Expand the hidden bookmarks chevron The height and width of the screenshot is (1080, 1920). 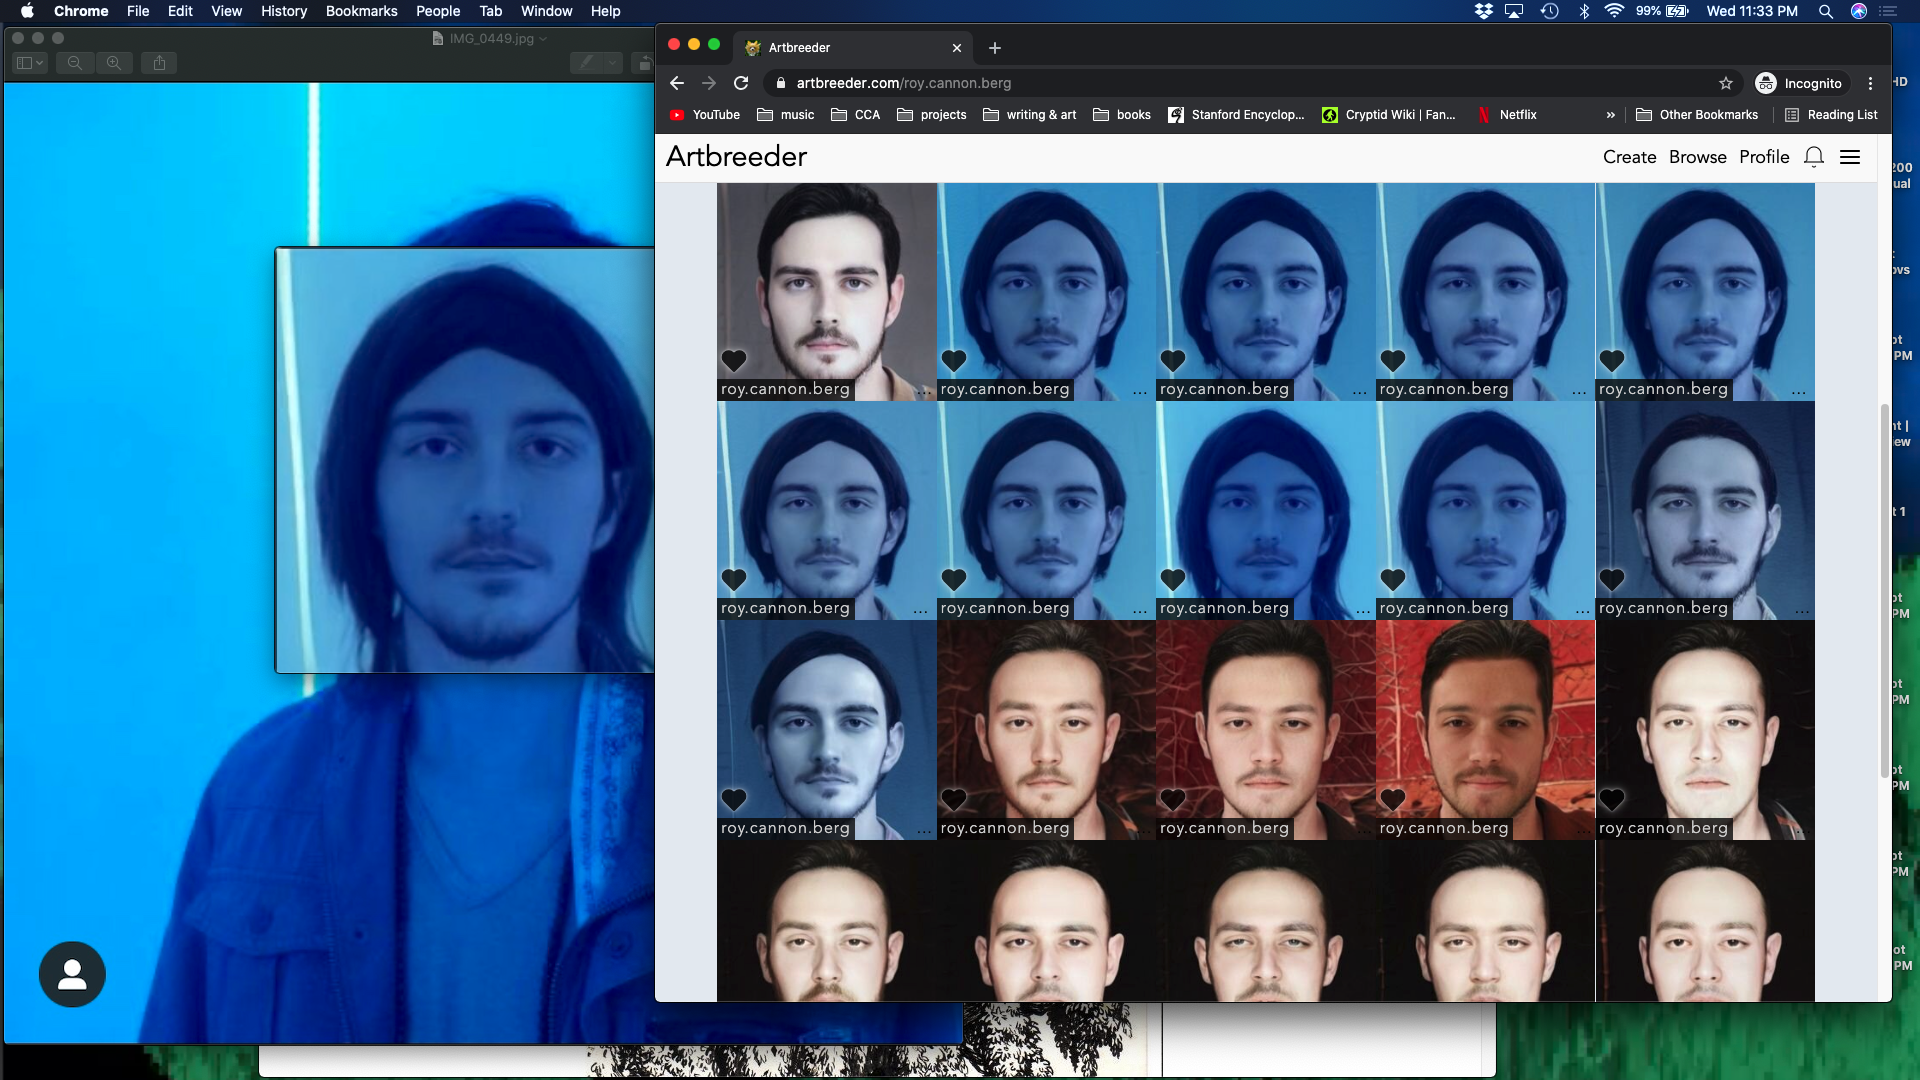1610,115
